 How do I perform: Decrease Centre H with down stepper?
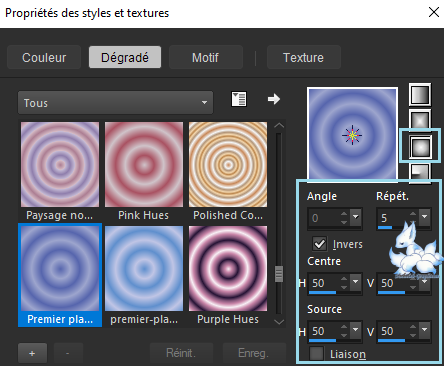coord(344,288)
